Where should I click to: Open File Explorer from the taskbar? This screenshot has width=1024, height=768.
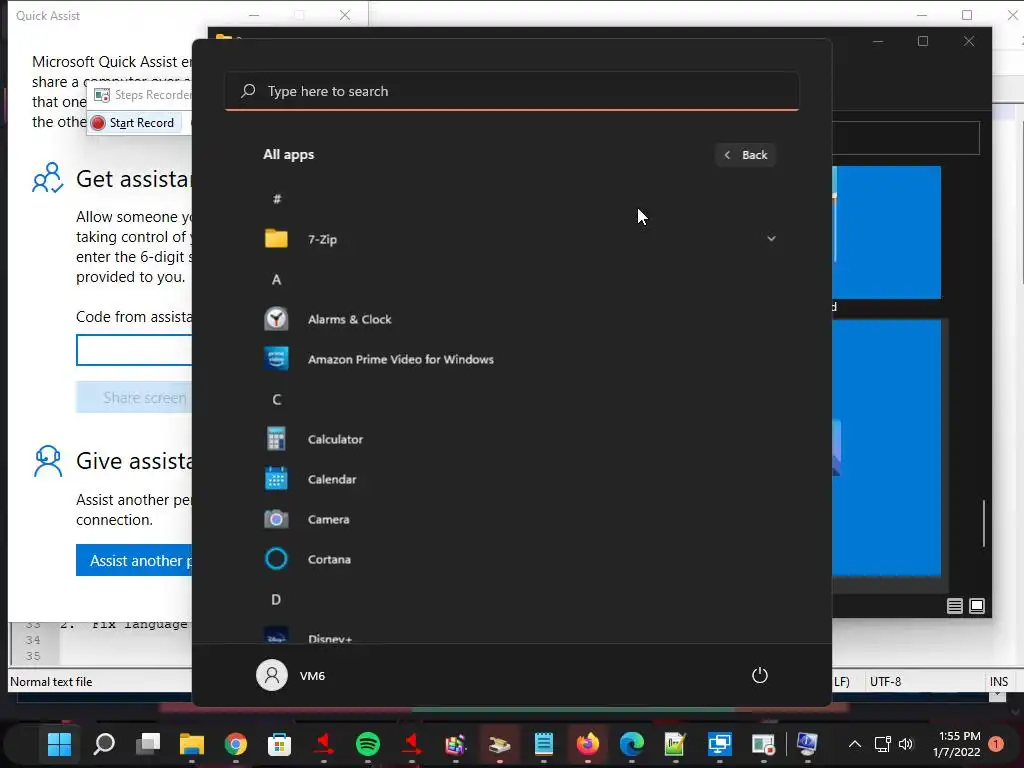[x=192, y=744]
